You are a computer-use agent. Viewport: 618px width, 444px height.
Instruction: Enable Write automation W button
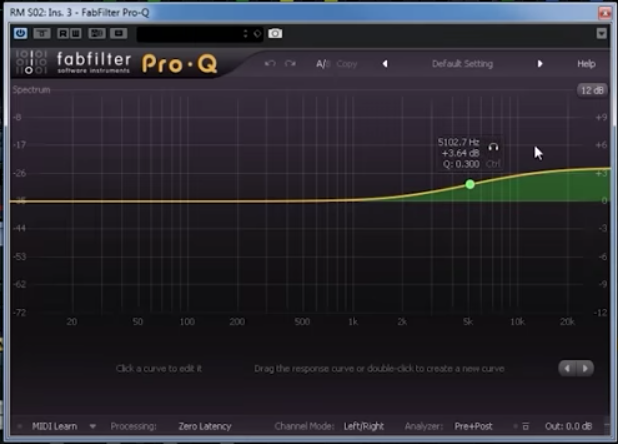76,33
